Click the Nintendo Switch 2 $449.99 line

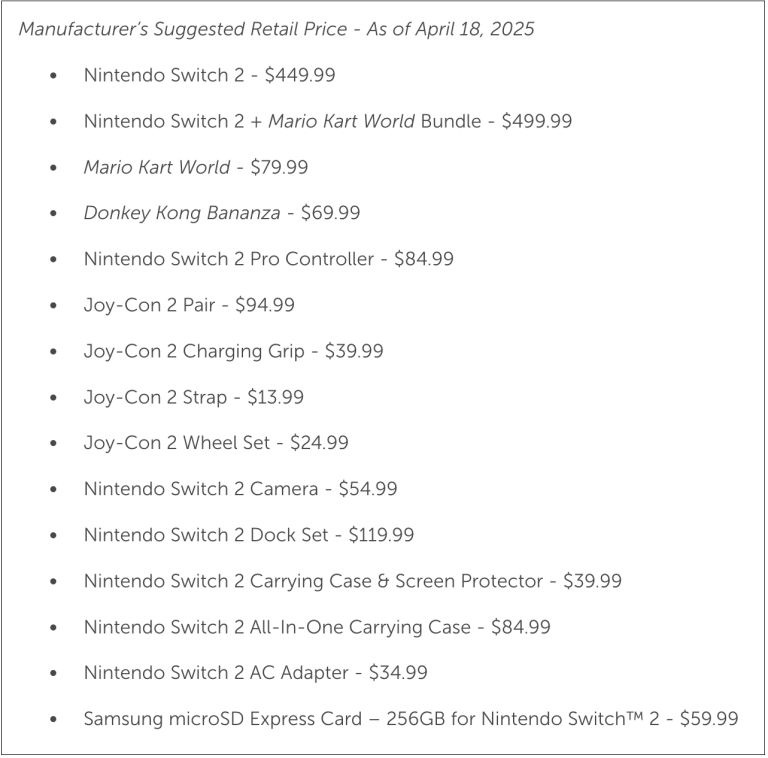click(210, 75)
